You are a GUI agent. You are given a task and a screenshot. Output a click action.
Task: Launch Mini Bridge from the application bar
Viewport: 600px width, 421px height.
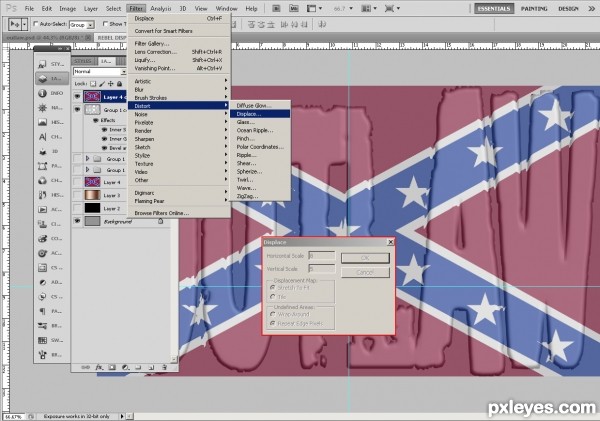(x=293, y=8)
